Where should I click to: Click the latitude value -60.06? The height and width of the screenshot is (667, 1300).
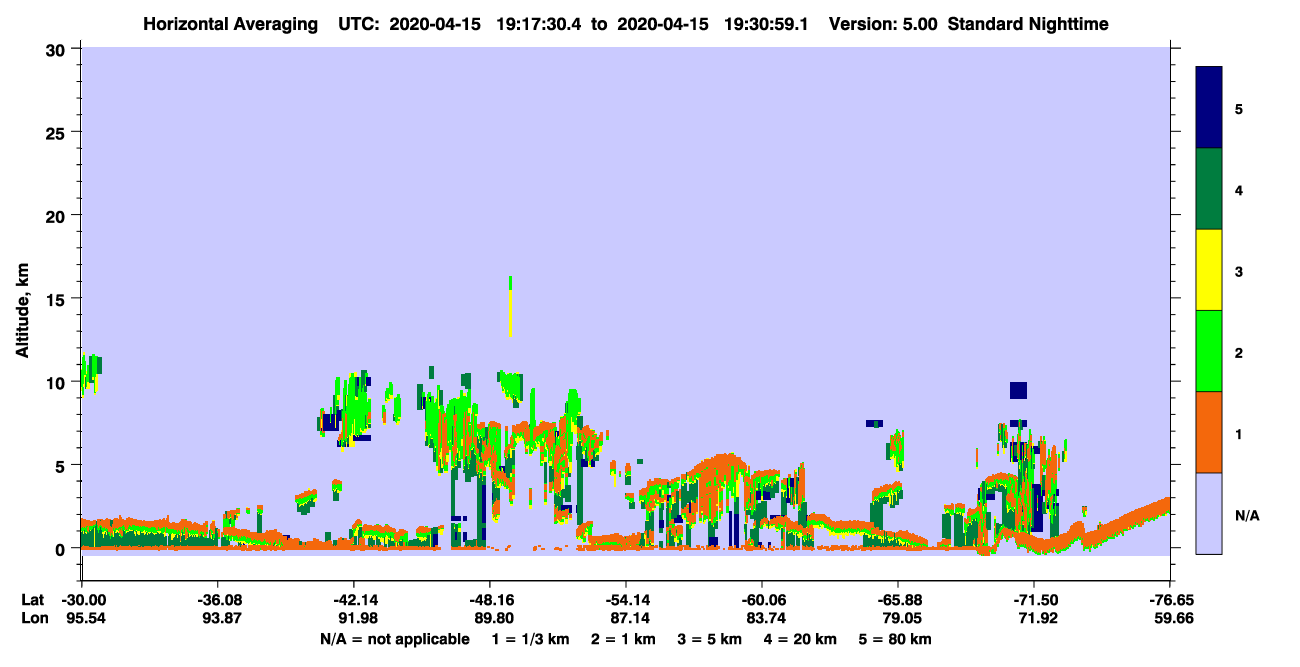pyautogui.click(x=762, y=599)
